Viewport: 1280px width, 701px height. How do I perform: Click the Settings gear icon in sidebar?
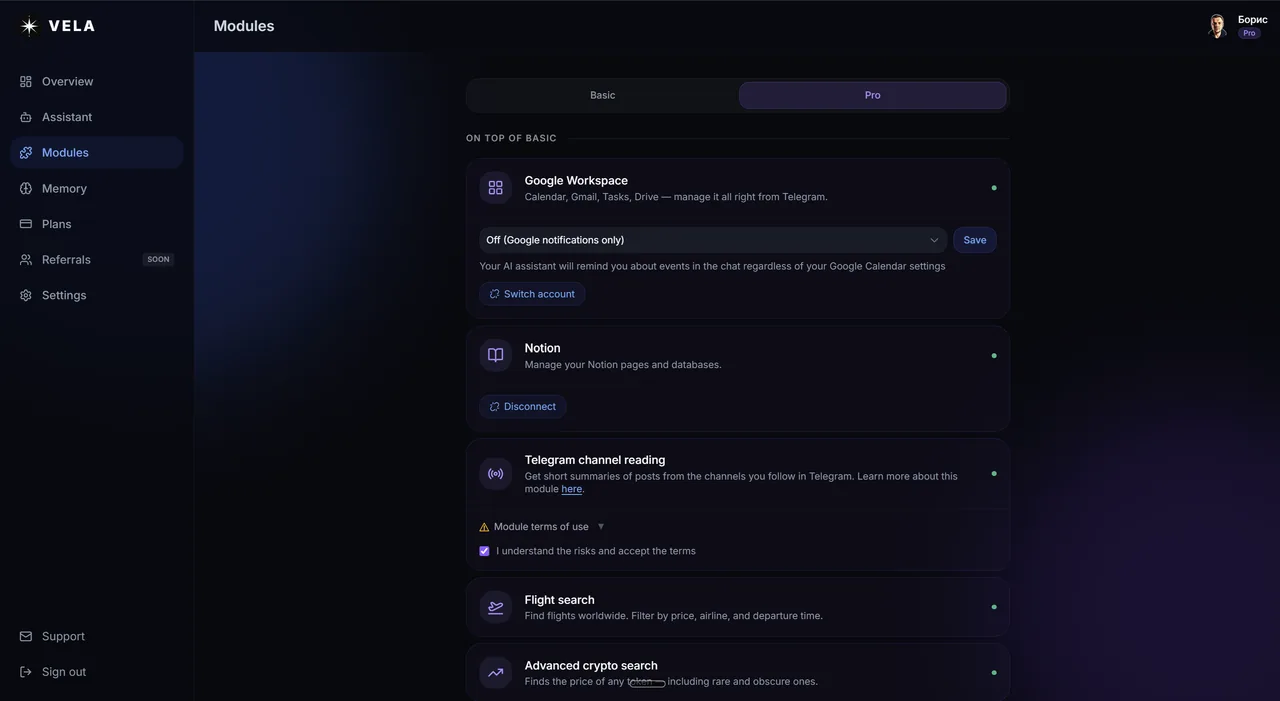tap(26, 295)
